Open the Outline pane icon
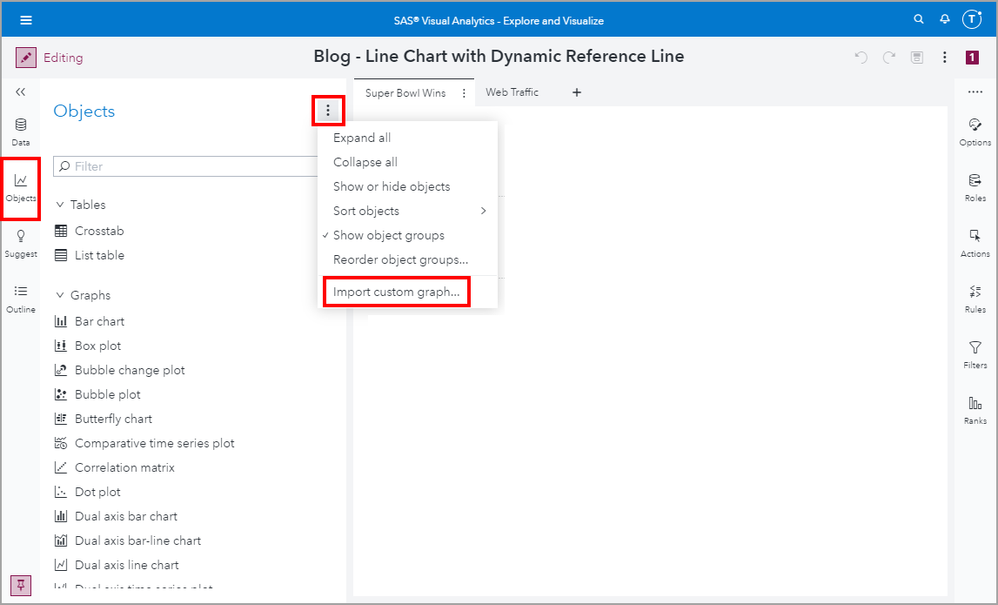This screenshot has width=998, height=605. tap(20, 297)
